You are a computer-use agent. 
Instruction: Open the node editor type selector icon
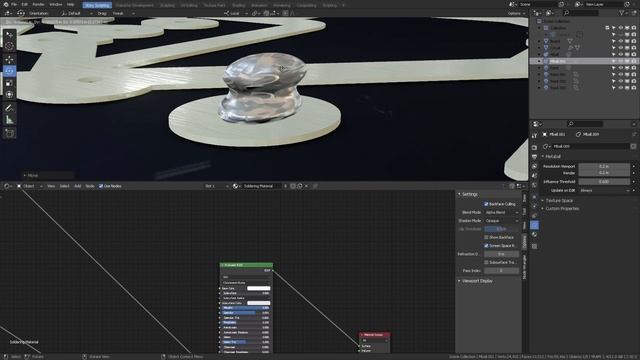[7, 186]
